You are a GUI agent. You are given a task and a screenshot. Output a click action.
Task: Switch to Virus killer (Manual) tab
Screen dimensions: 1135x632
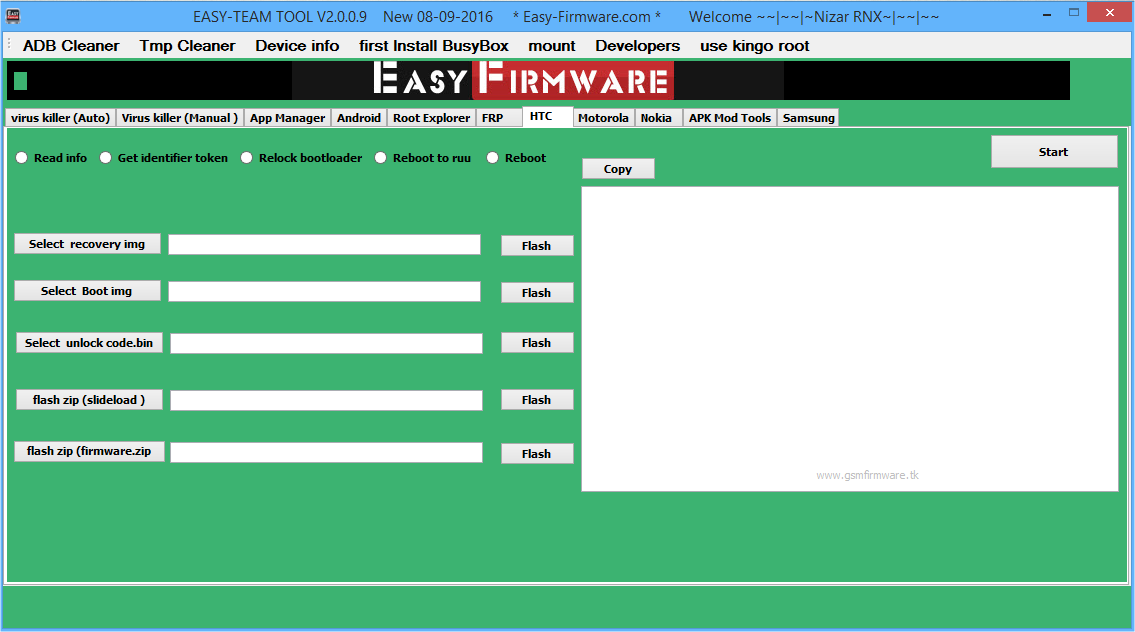pos(180,118)
